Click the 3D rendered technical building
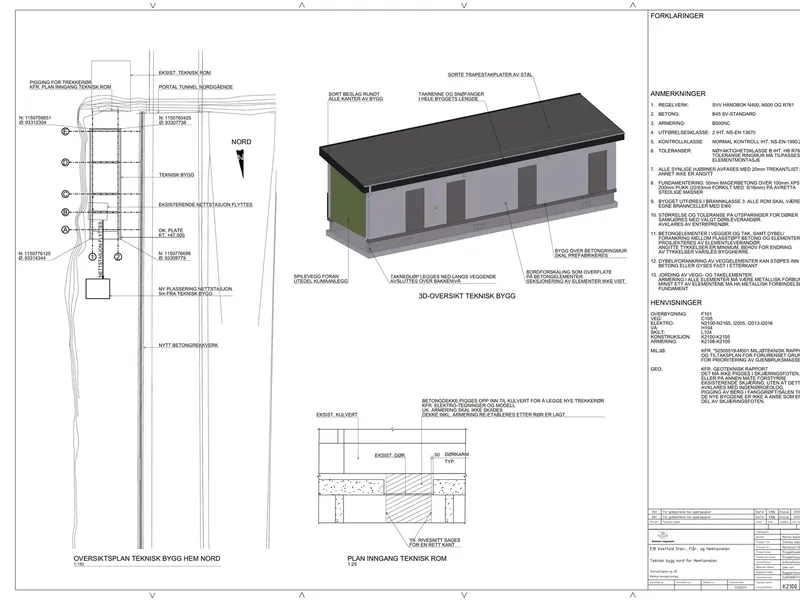This screenshot has width=800, height=600. (x=472, y=176)
